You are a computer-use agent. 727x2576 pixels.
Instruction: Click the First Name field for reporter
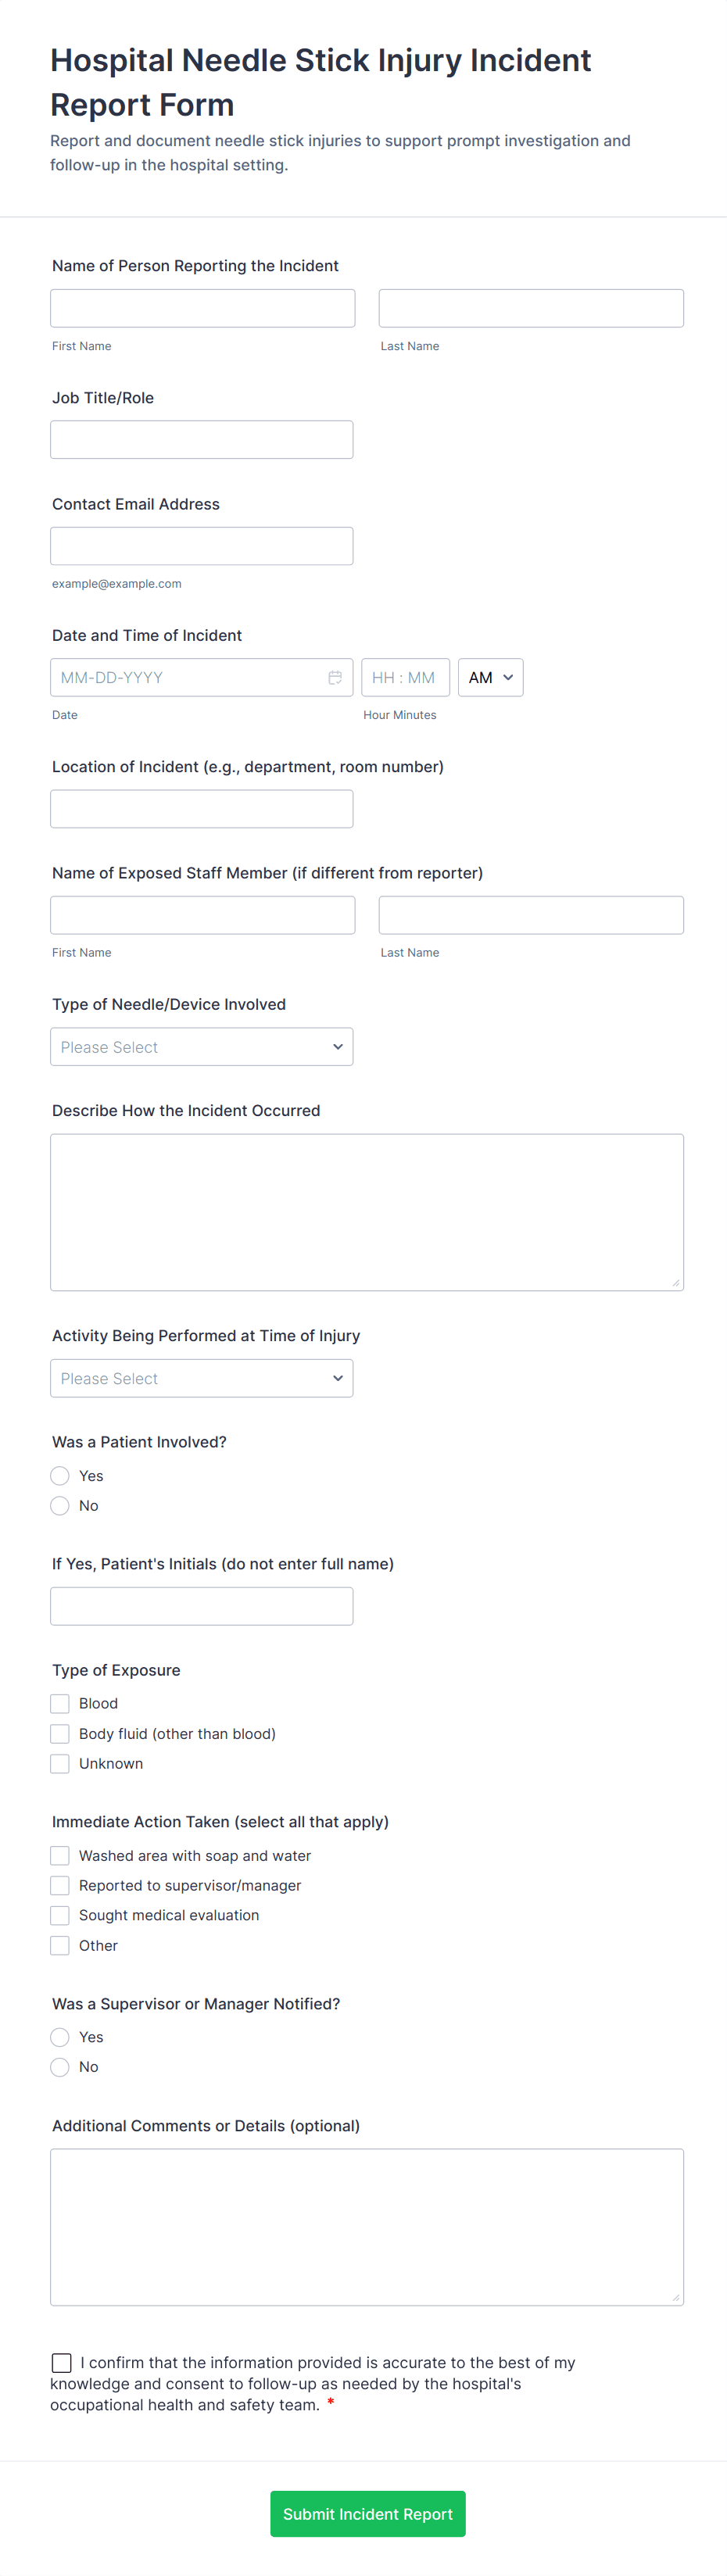tap(202, 307)
